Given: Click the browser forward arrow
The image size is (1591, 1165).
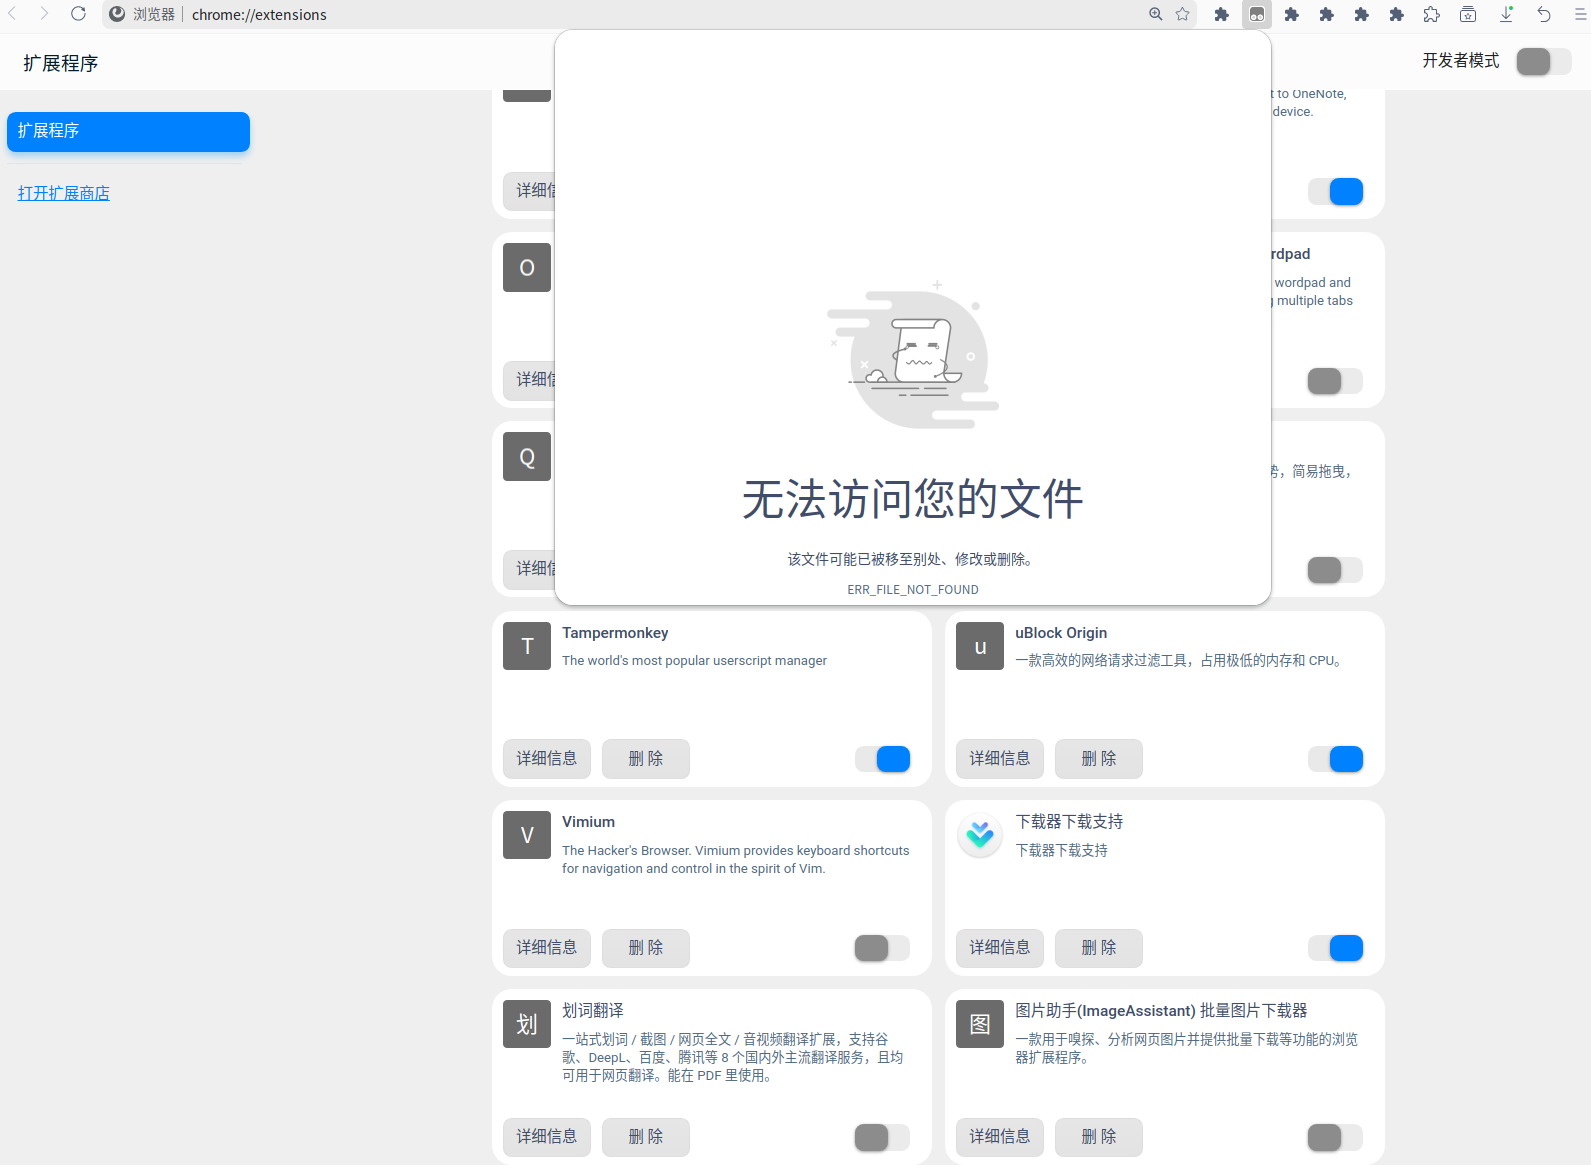Looking at the screenshot, I should (44, 14).
